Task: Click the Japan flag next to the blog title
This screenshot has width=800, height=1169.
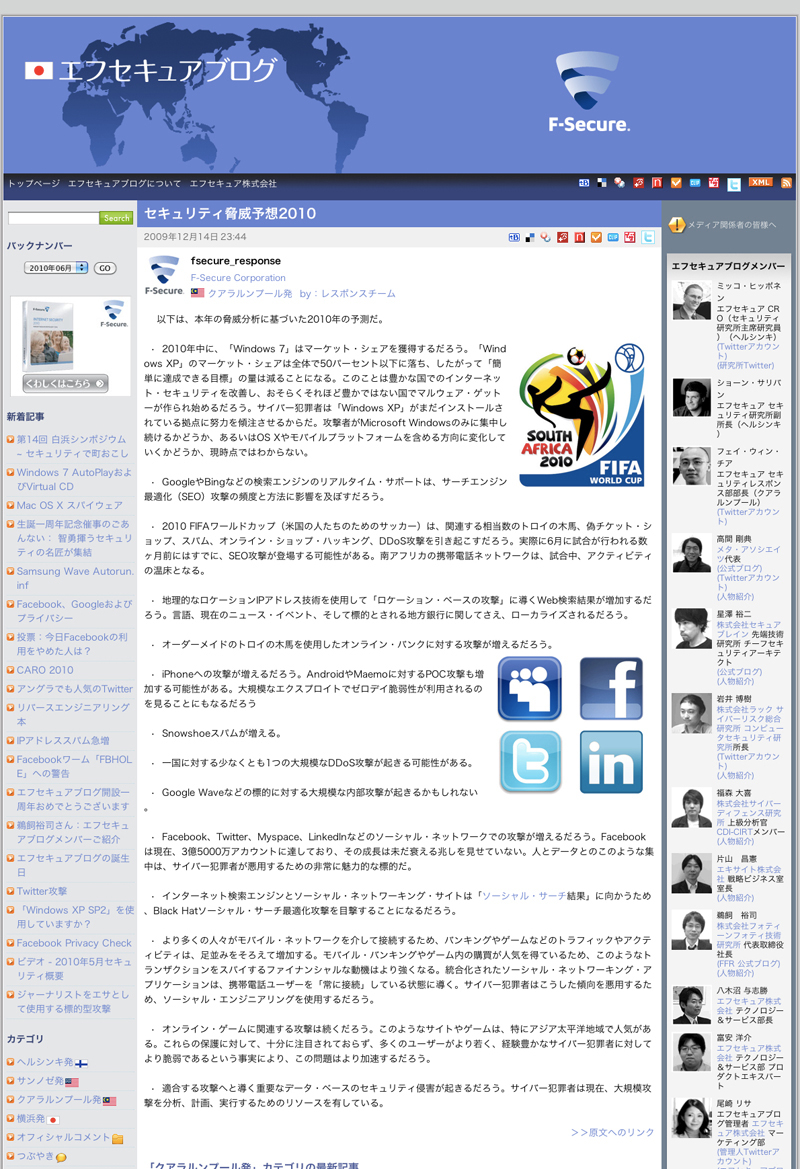Action: (x=39, y=71)
